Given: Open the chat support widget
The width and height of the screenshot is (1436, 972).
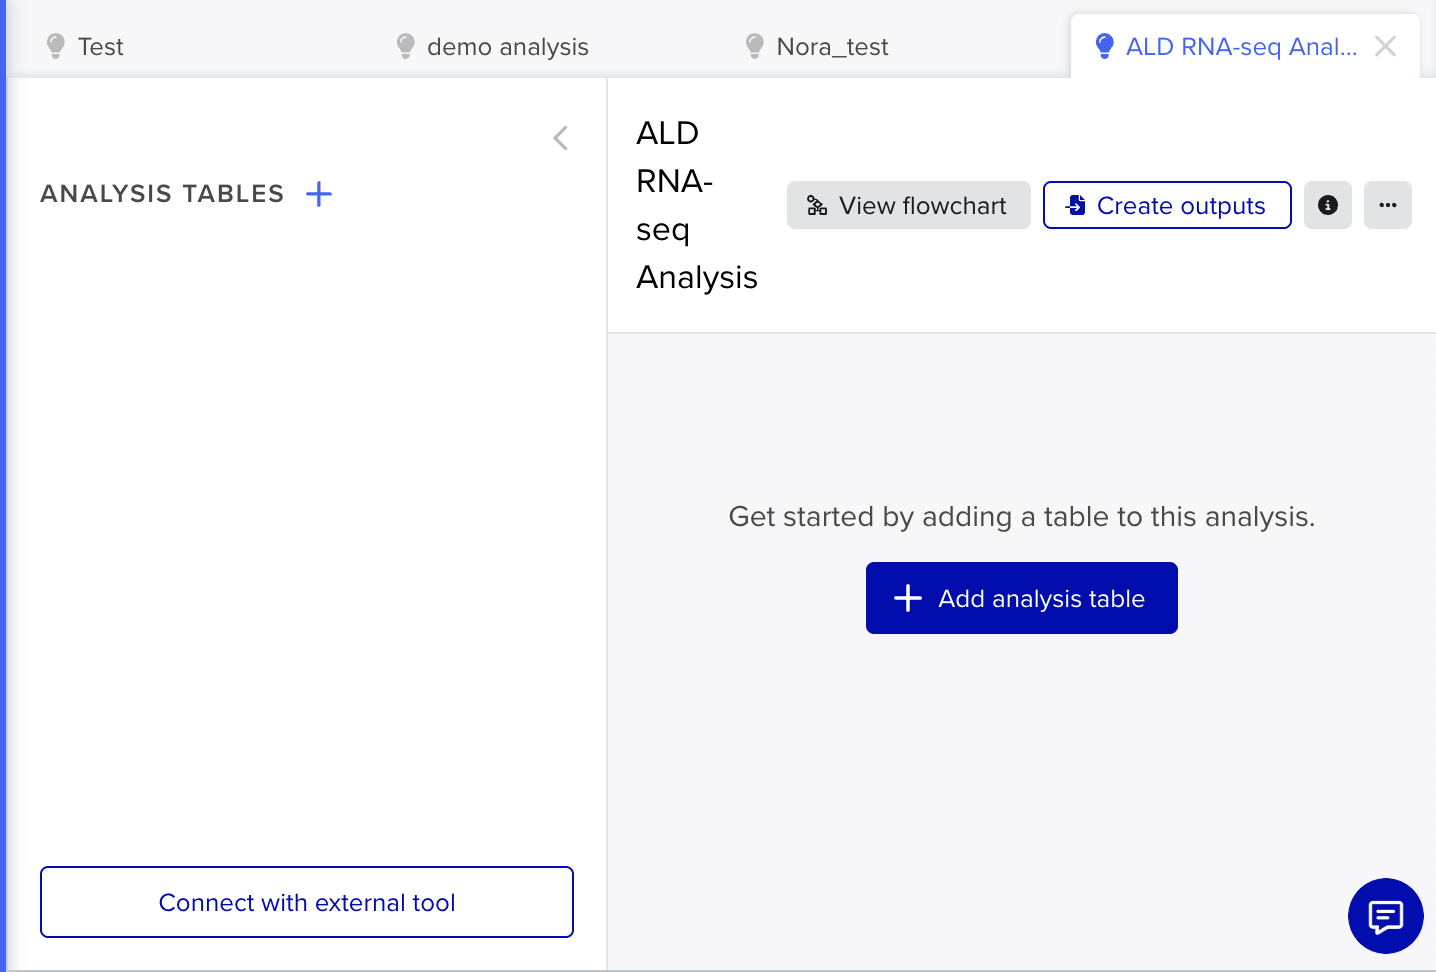Looking at the screenshot, I should tap(1385, 916).
